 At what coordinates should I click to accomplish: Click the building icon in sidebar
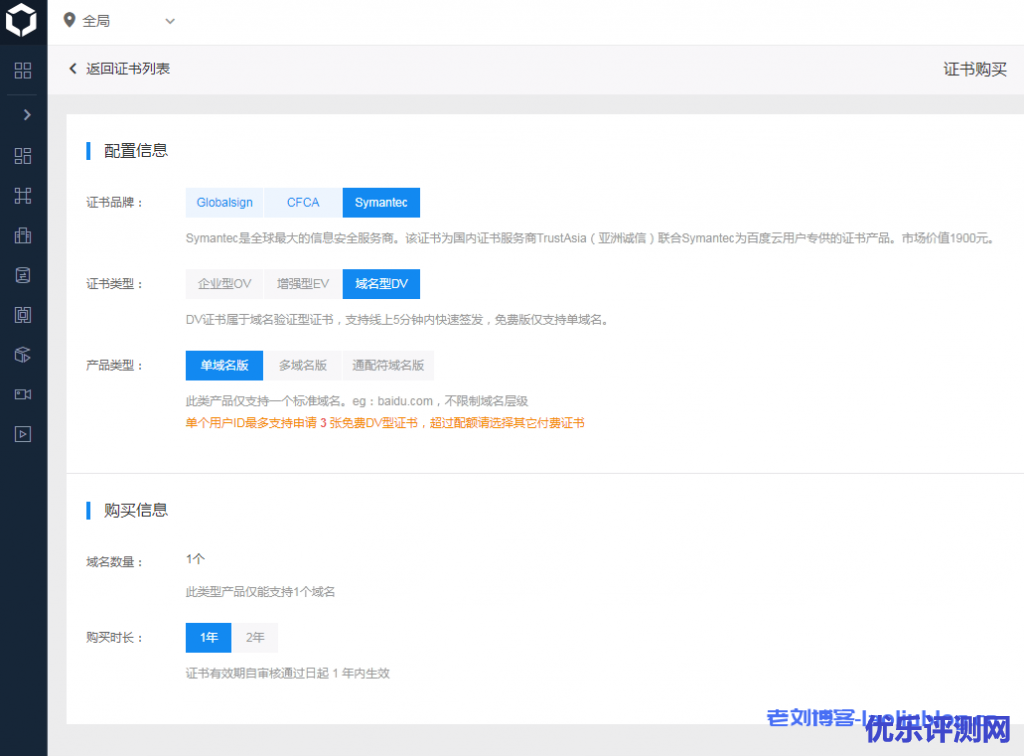click(23, 236)
